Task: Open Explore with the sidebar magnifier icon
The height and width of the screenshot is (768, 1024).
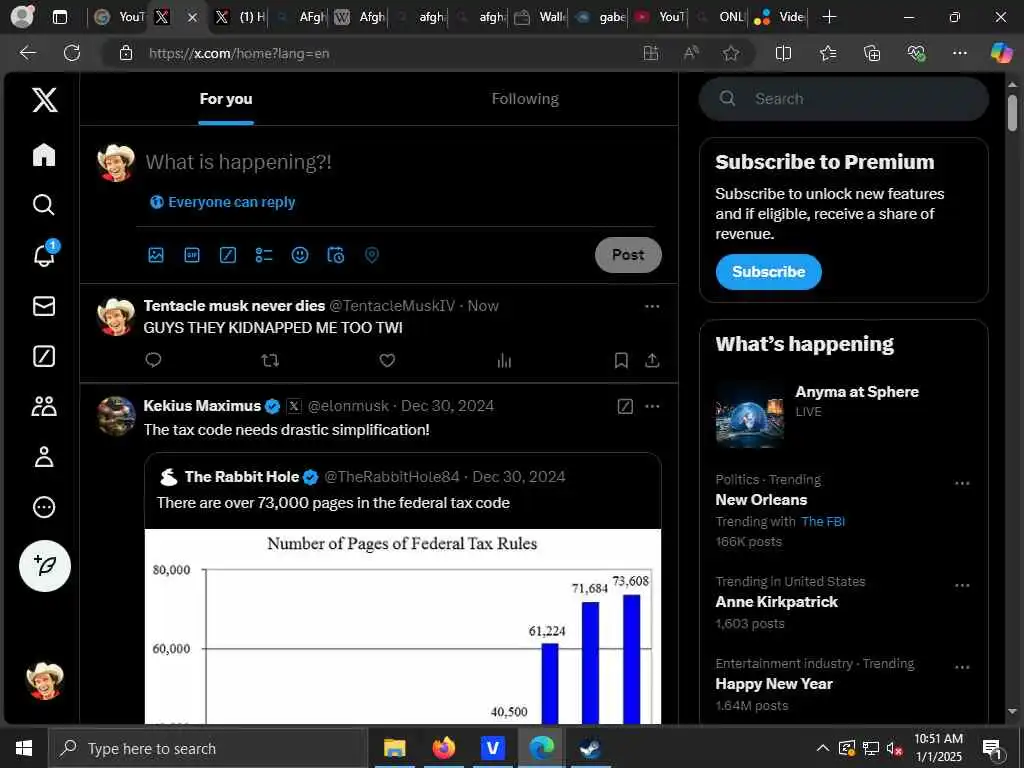Action: click(x=44, y=204)
